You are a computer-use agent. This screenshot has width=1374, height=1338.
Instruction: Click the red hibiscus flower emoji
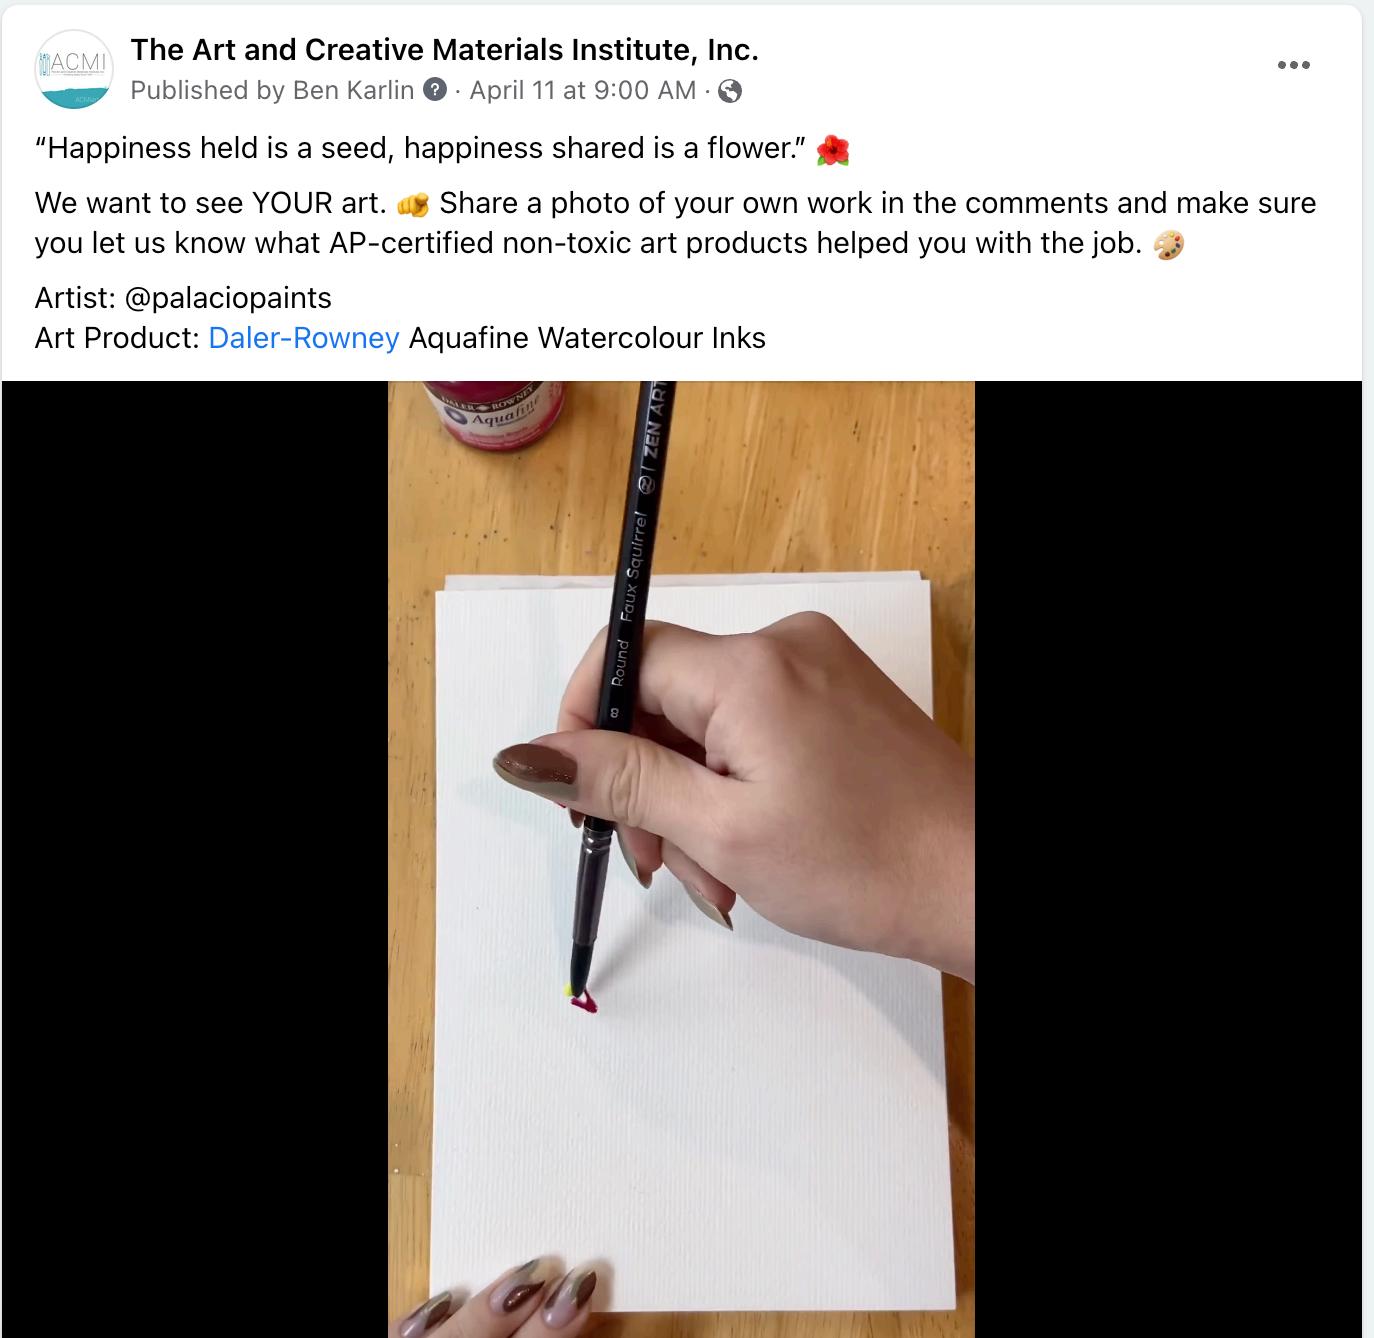point(833,150)
